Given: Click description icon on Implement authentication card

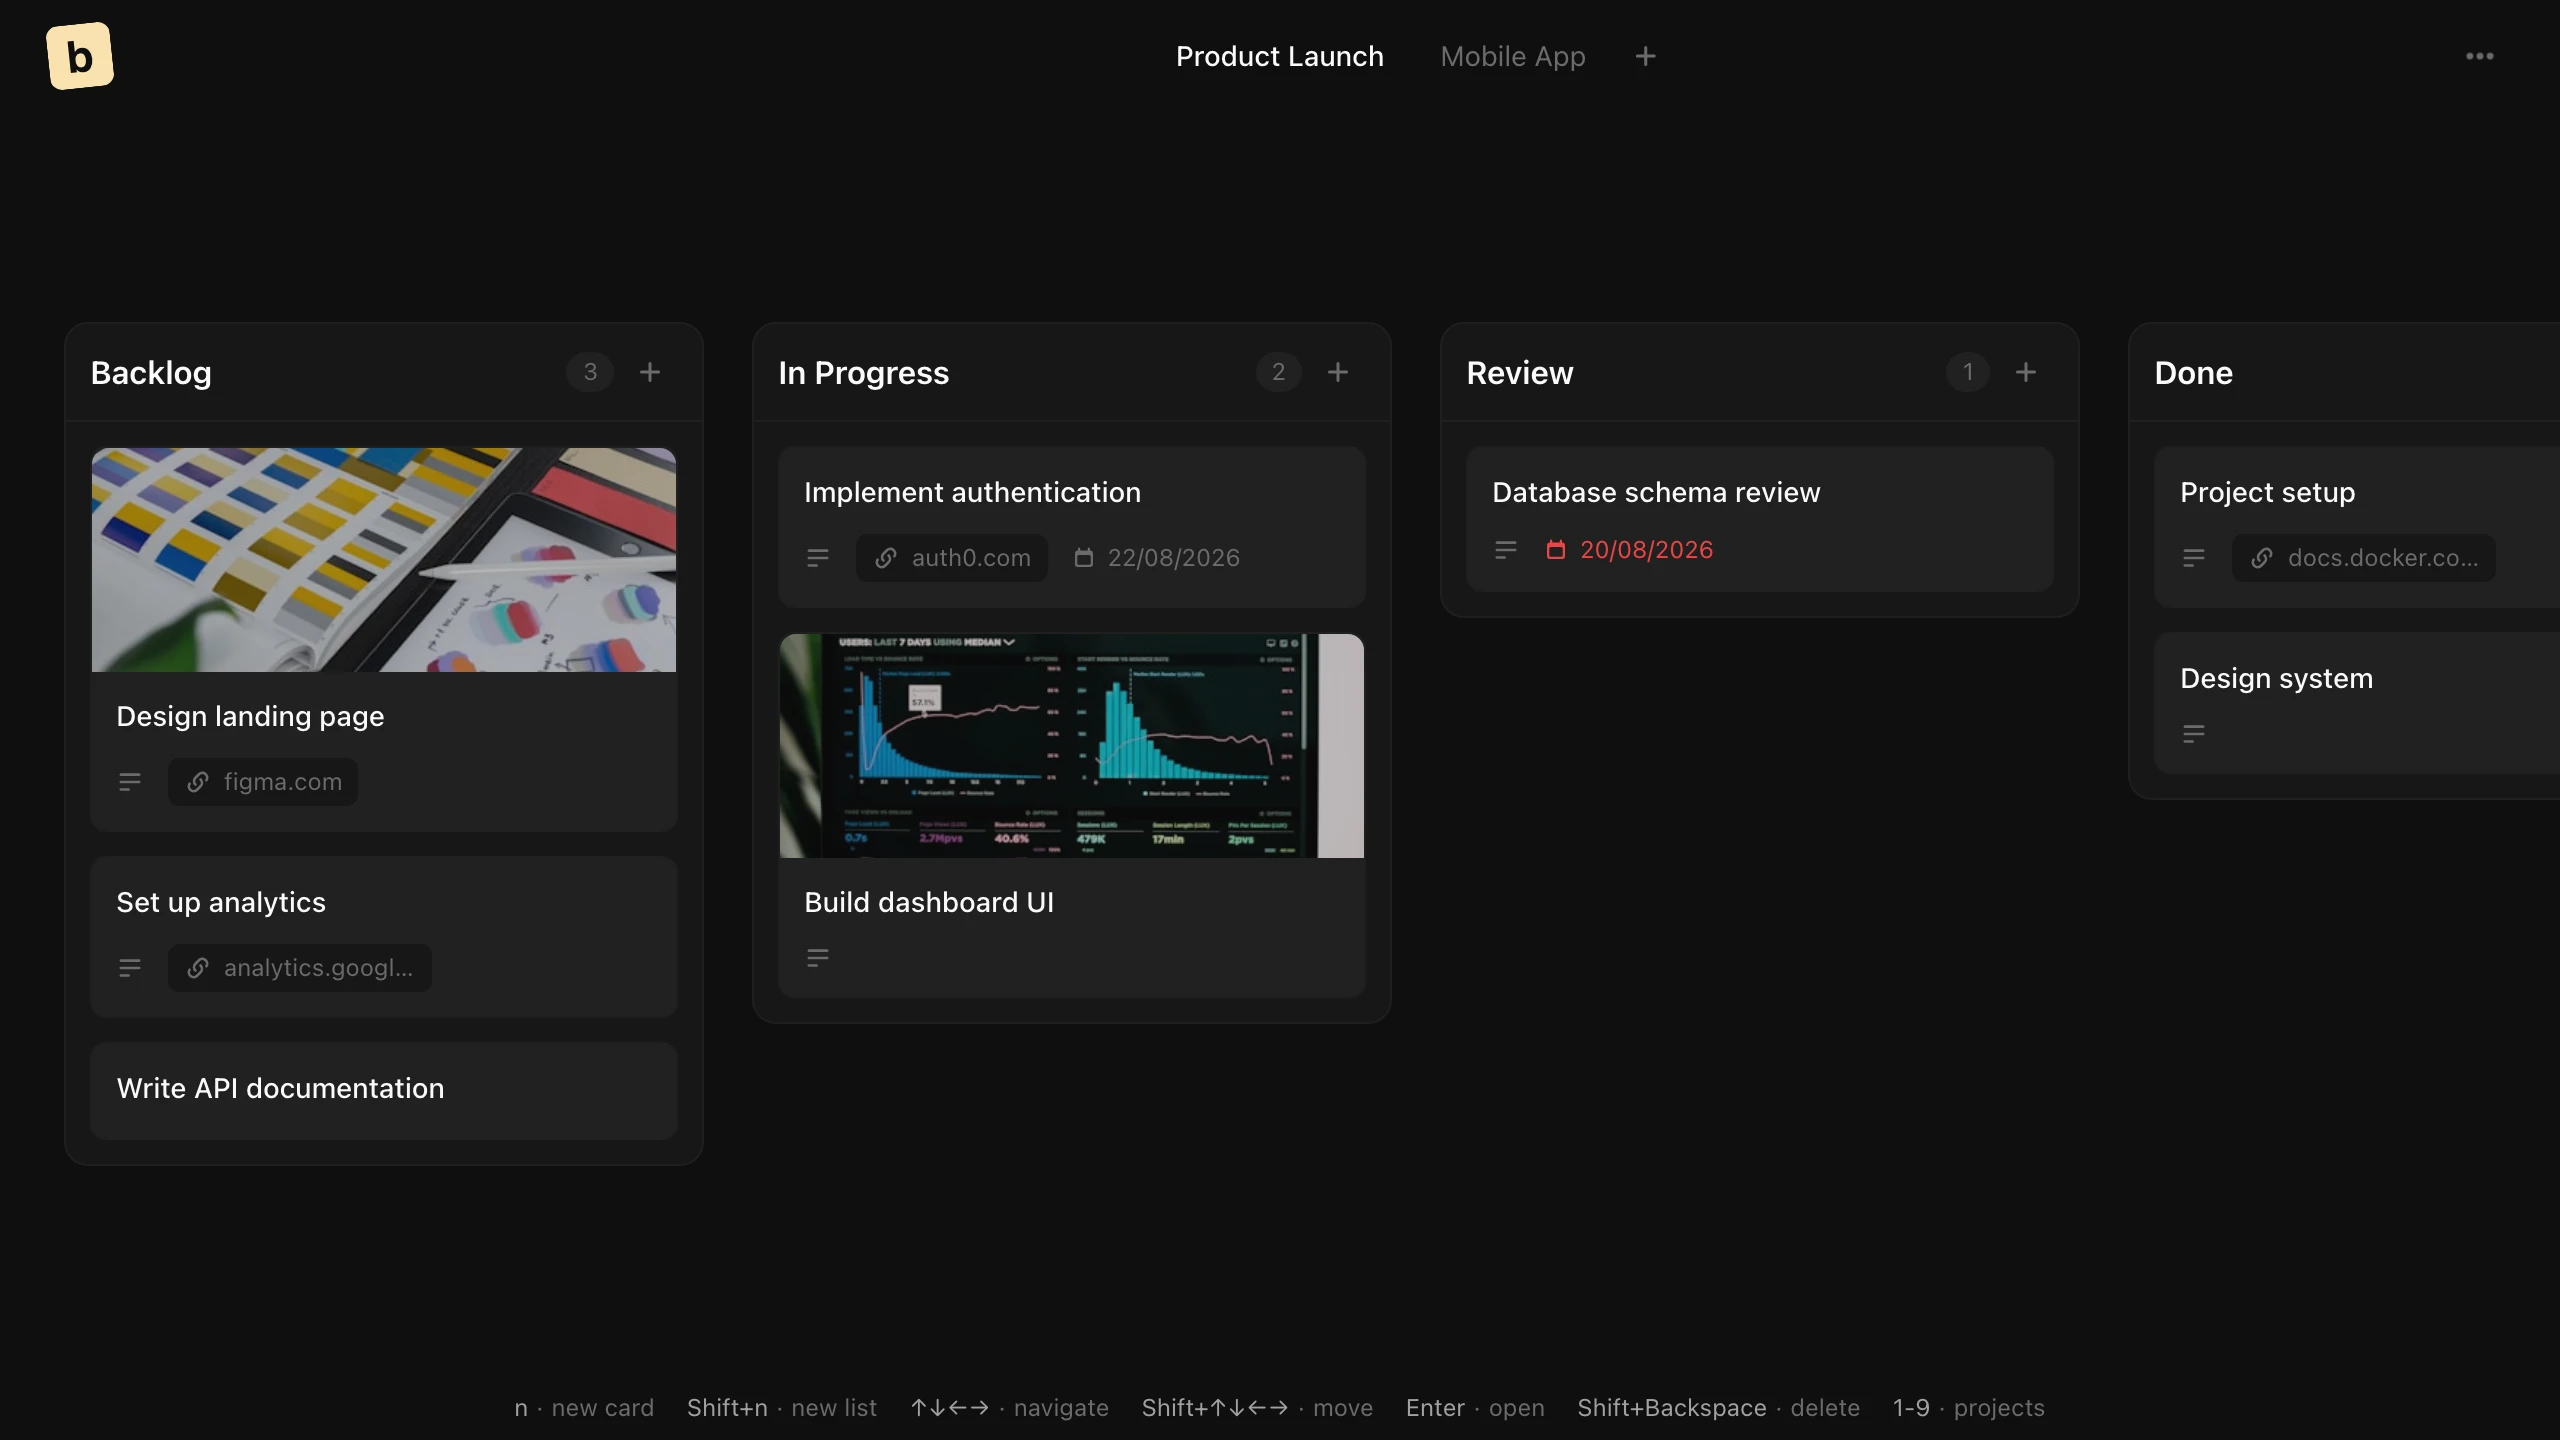Looking at the screenshot, I should click(818, 558).
